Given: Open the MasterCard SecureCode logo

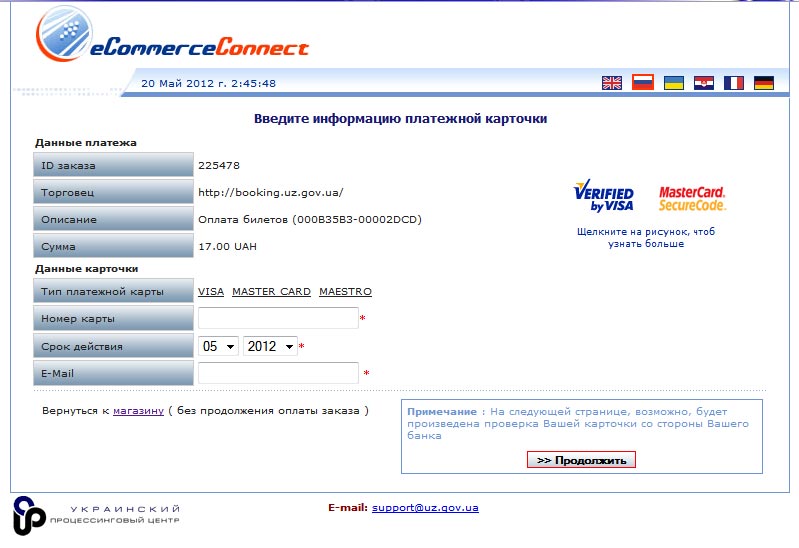Looking at the screenshot, I should (x=692, y=198).
